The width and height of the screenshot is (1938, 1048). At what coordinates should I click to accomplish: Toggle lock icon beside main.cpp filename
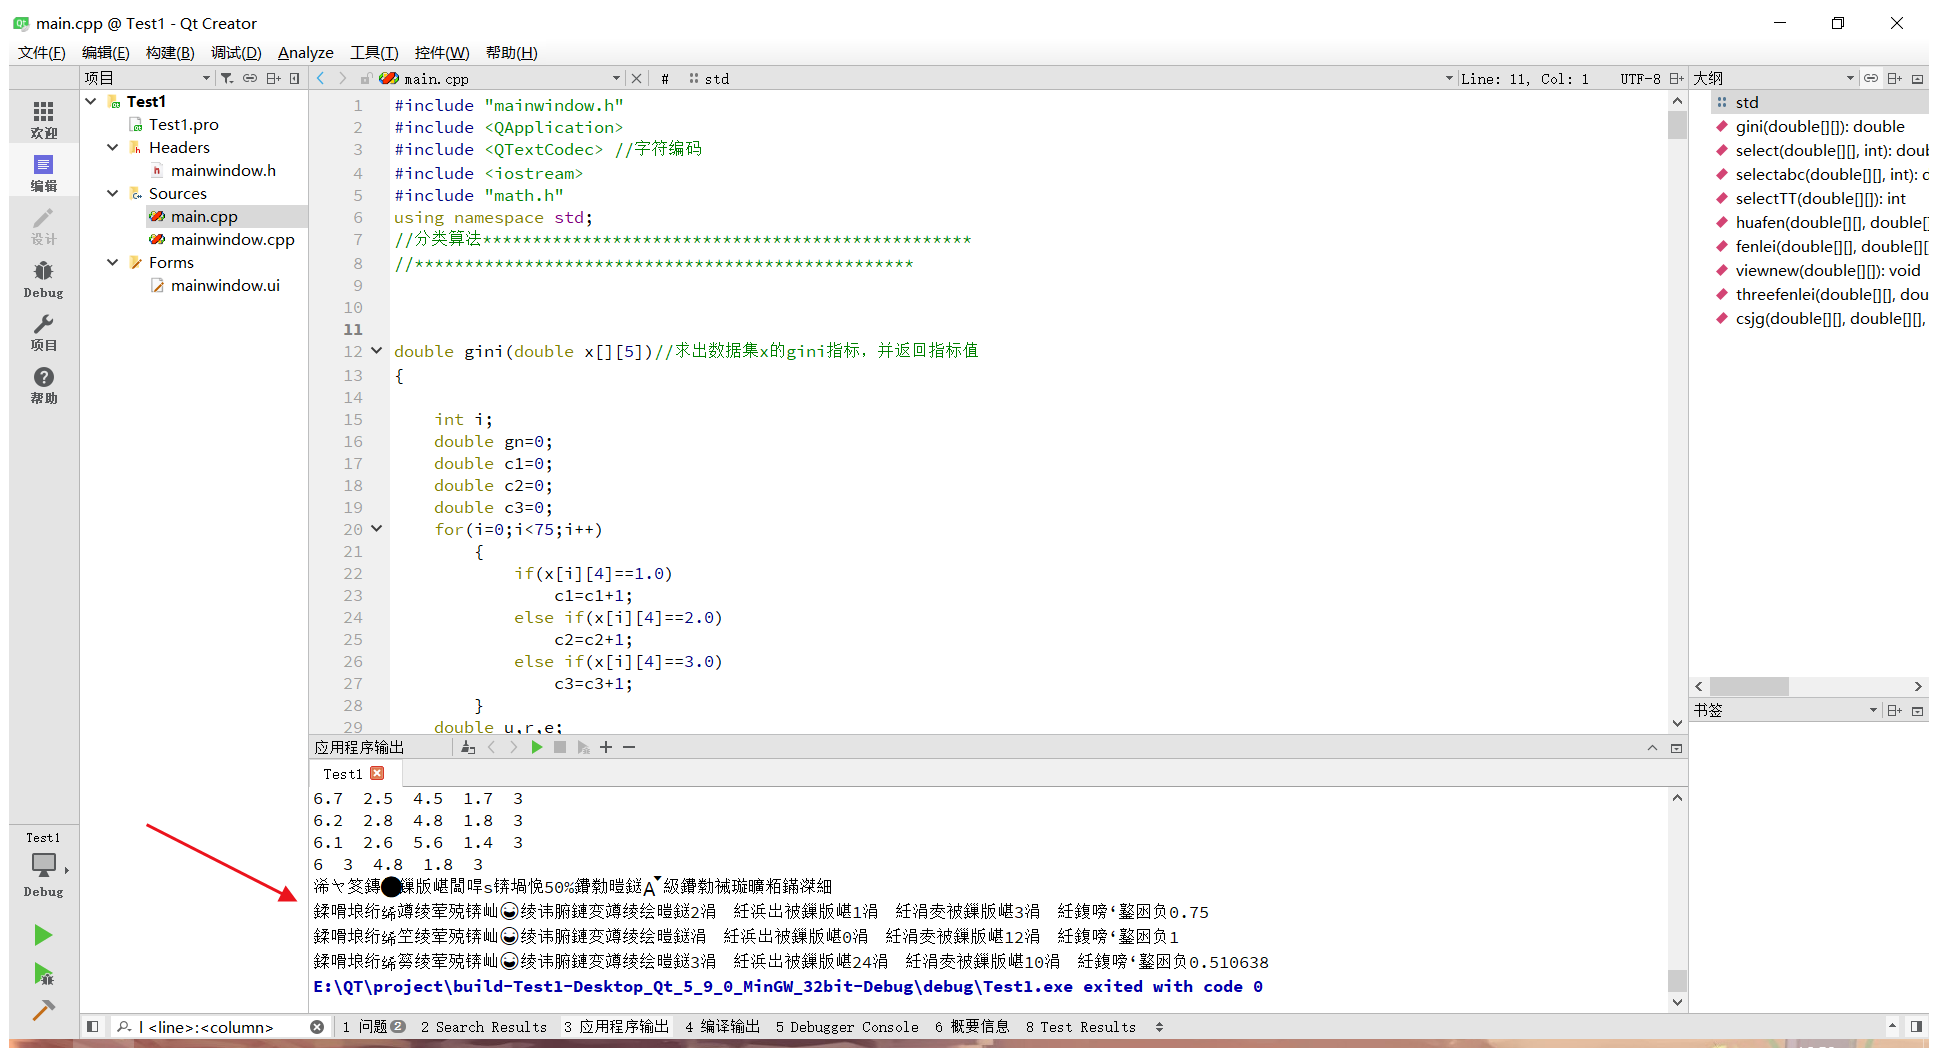tap(365, 78)
